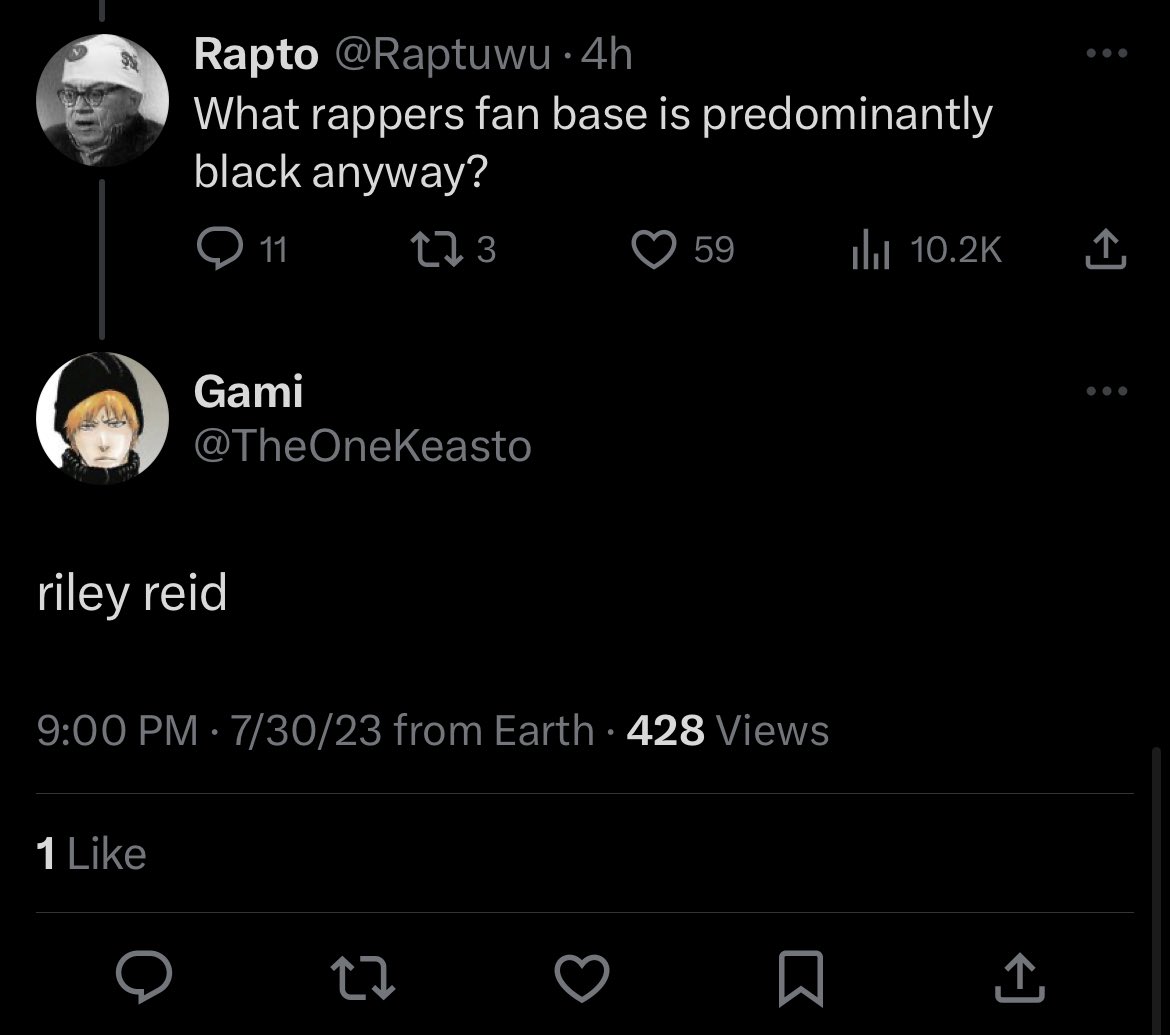The image size is (1170, 1035).
Task: Open the 428 Views count
Action: (728, 730)
